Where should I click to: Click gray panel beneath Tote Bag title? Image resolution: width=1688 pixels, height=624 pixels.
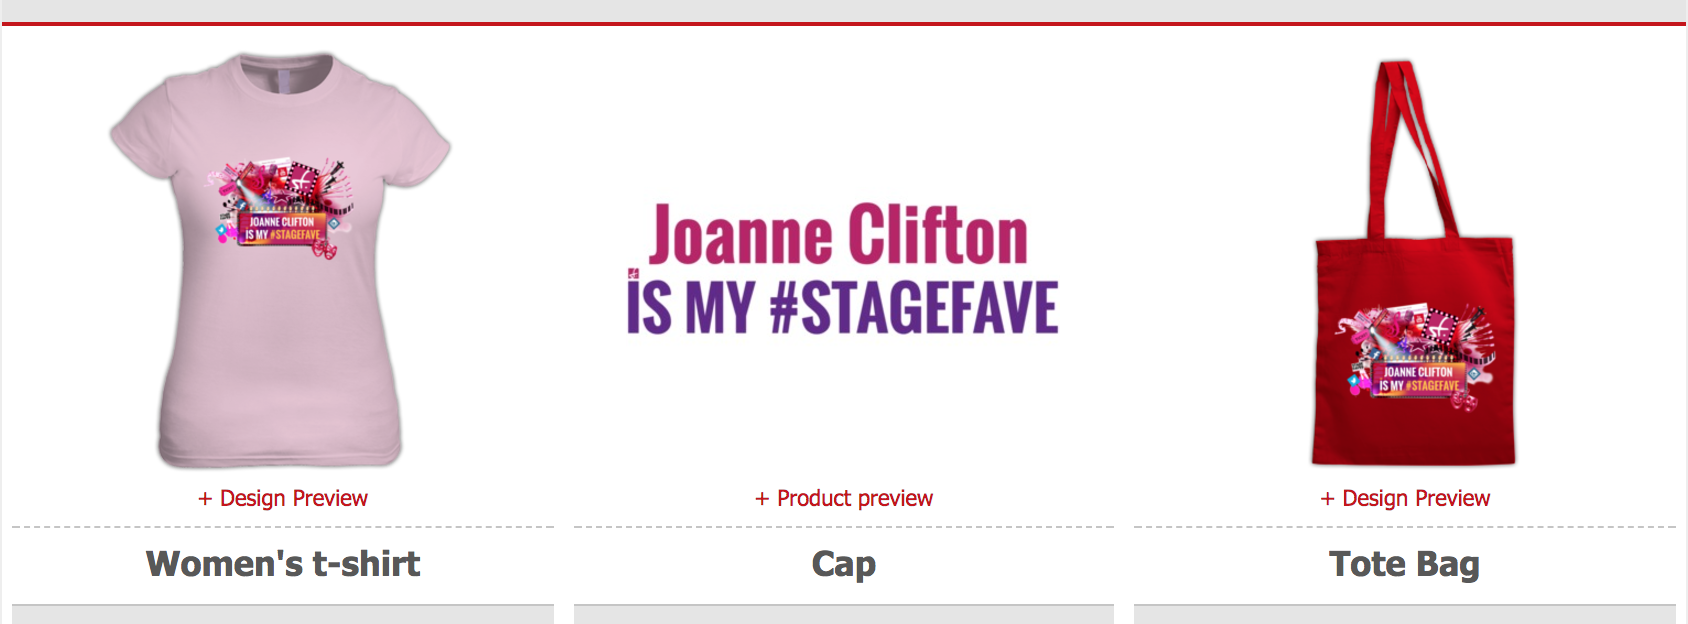click(1405, 614)
